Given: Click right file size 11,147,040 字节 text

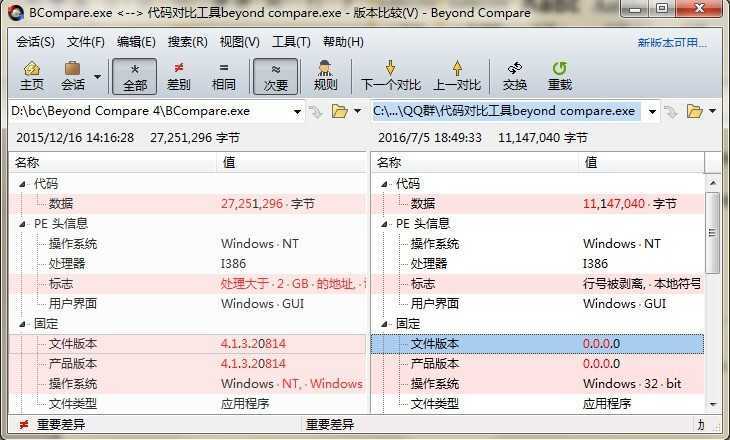Looking at the screenshot, I should (543, 138).
